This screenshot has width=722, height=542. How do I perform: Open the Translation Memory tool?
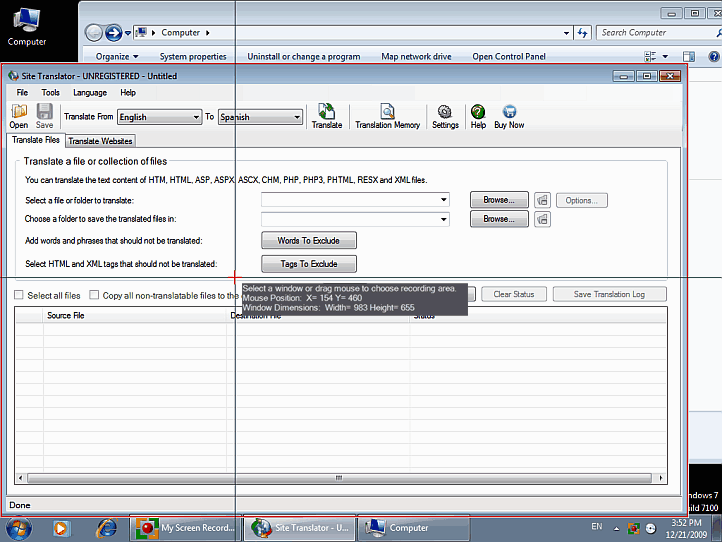[387, 116]
